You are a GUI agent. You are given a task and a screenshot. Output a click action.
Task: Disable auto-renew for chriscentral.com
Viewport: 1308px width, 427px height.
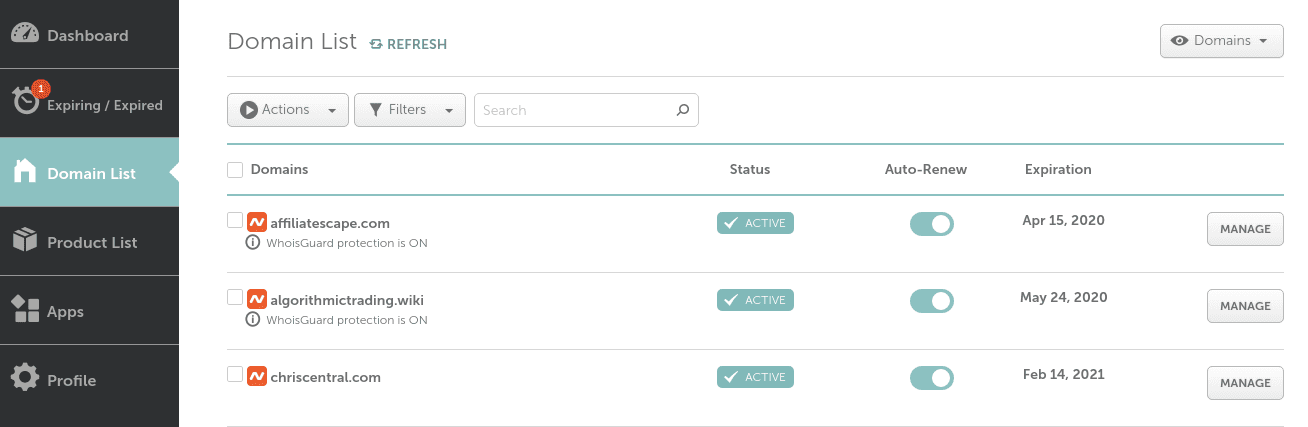pos(931,378)
